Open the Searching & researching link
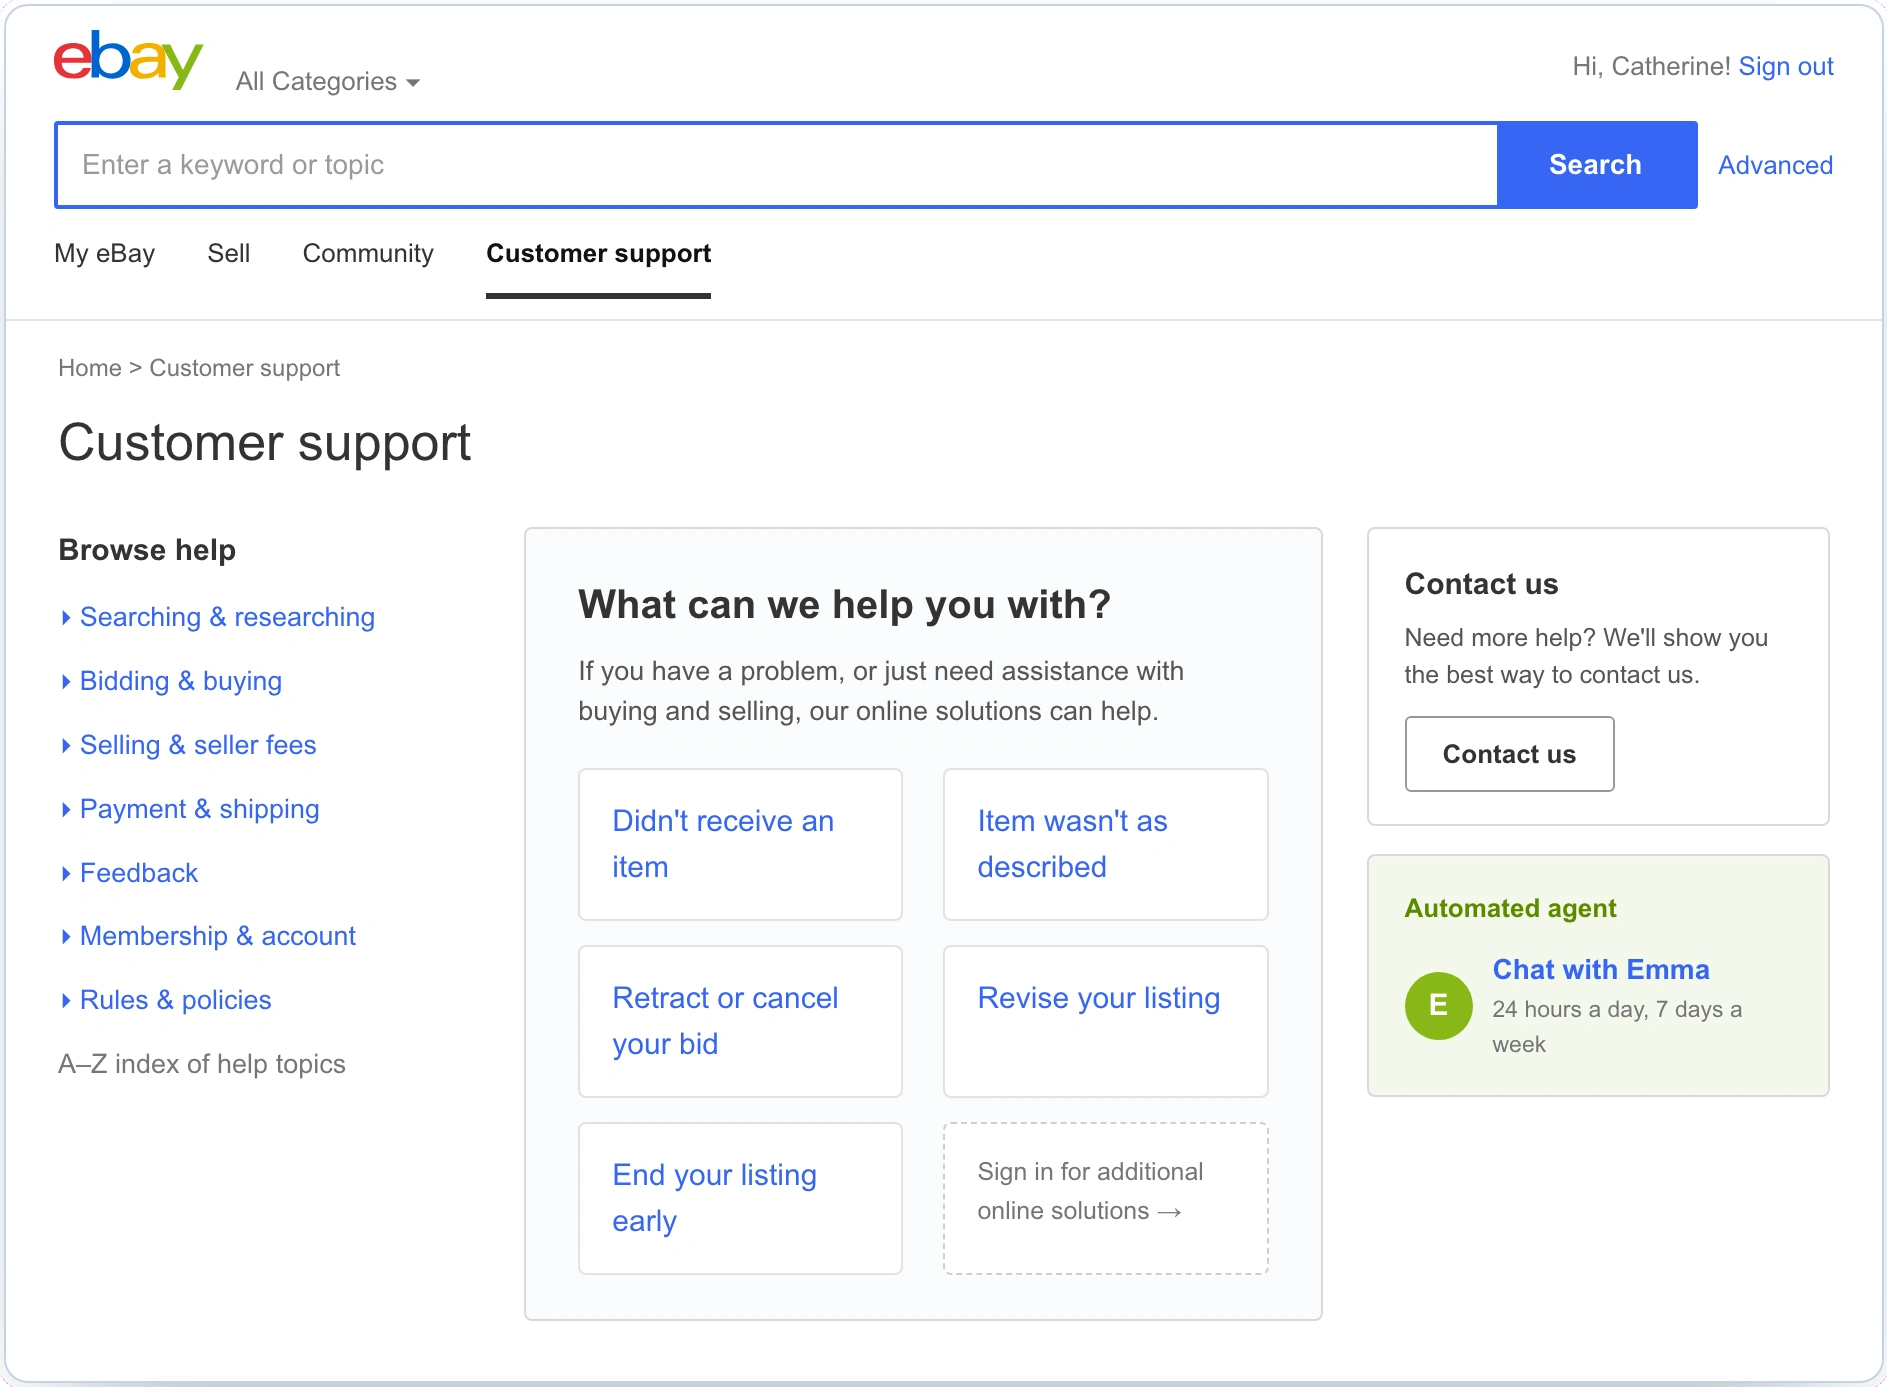 [x=227, y=618]
